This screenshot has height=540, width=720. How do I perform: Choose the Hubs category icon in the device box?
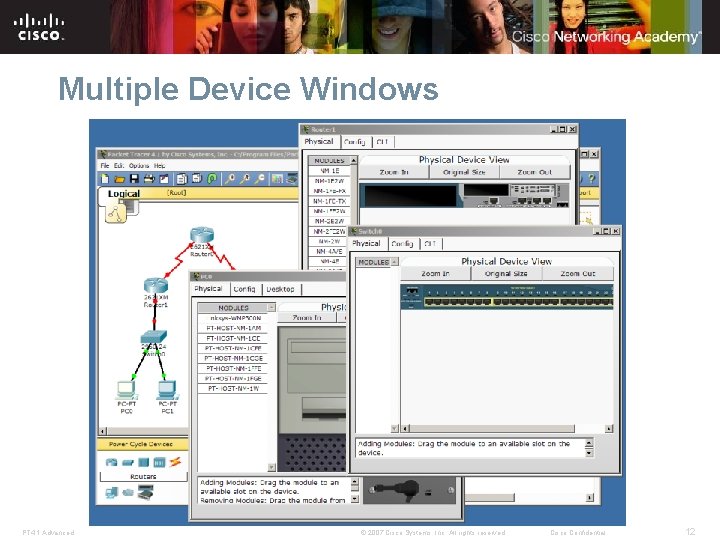144,462
